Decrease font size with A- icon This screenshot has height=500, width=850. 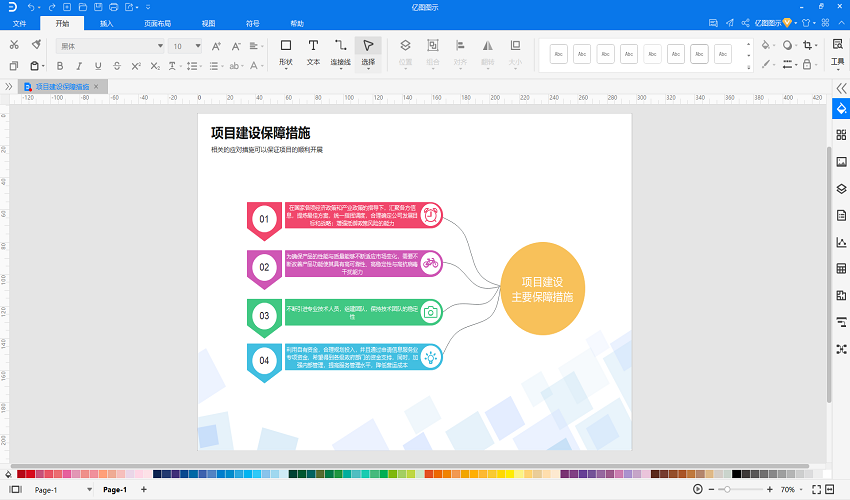pos(236,46)
